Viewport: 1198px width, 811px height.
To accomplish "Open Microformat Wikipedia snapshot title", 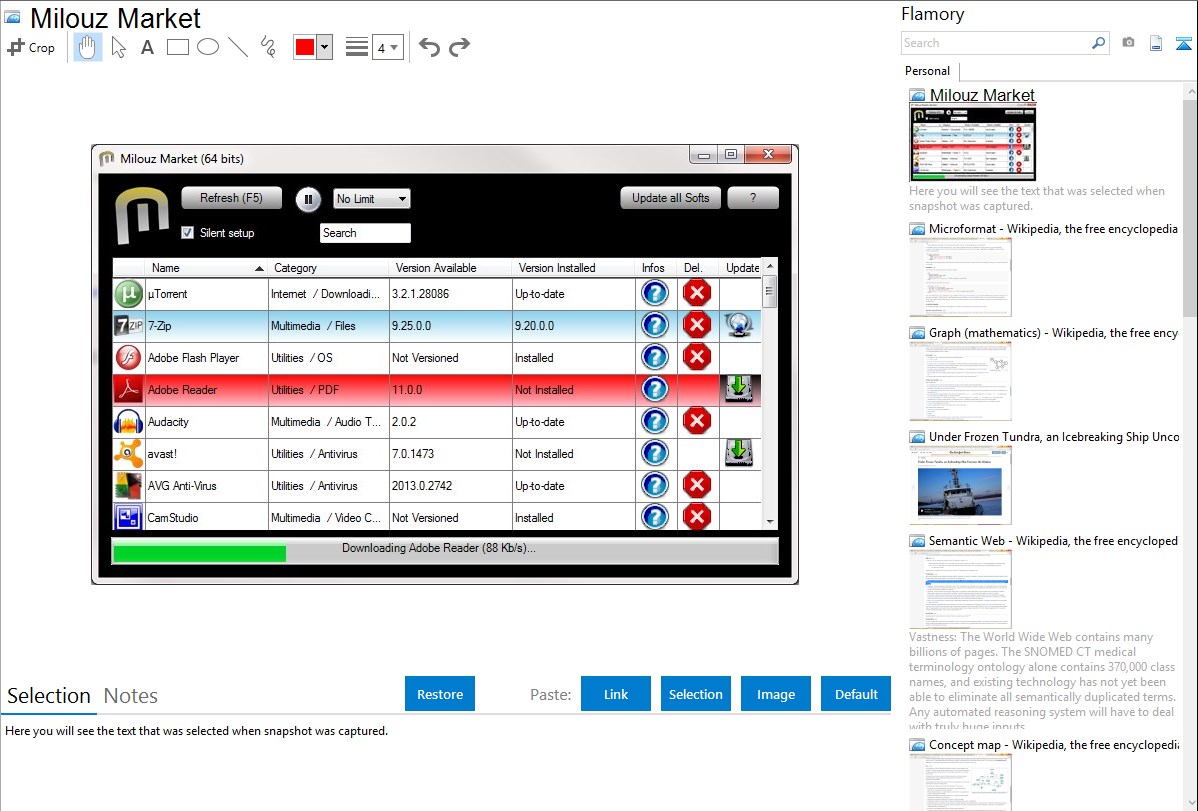I will click(x=1053, y=229).
